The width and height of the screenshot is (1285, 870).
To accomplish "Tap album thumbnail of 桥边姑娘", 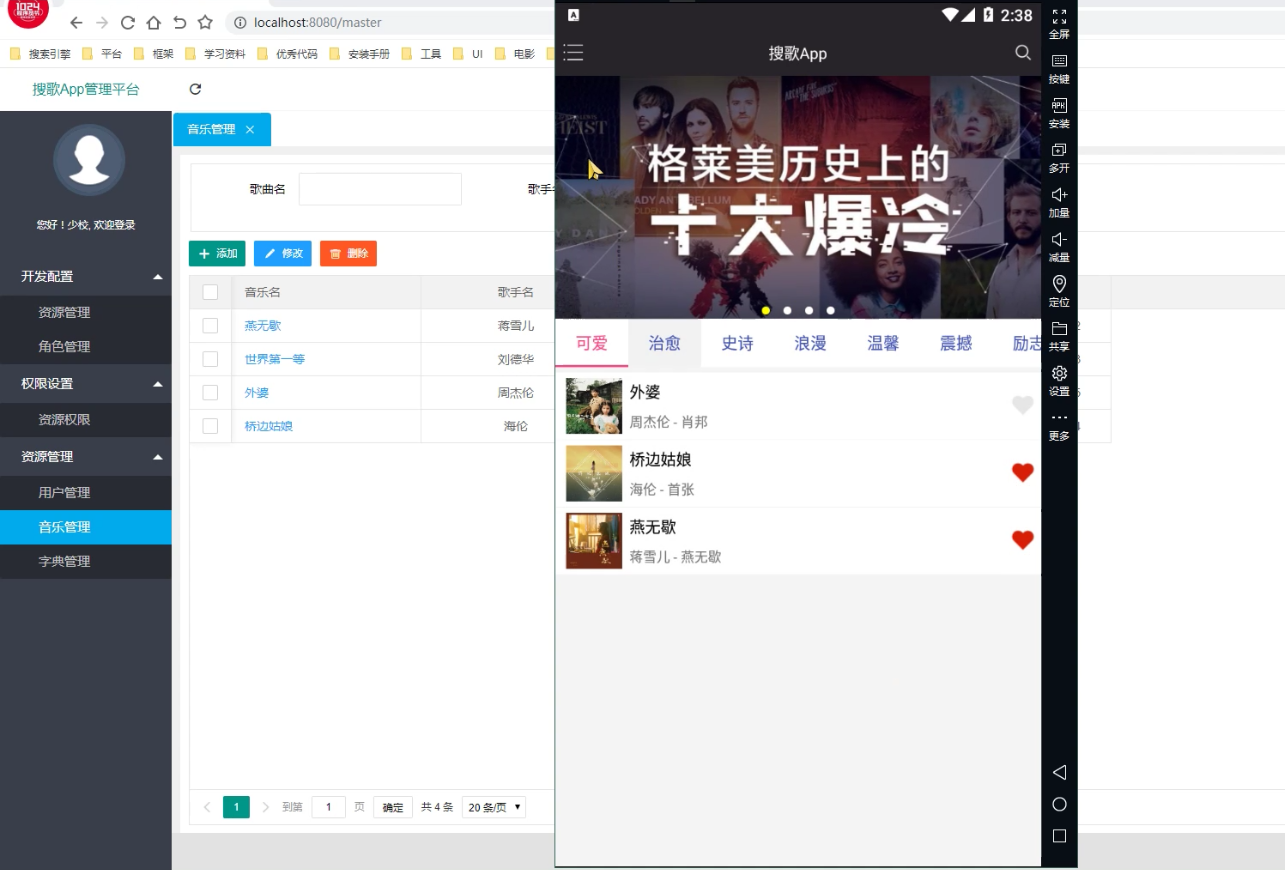I will point(594,473).
